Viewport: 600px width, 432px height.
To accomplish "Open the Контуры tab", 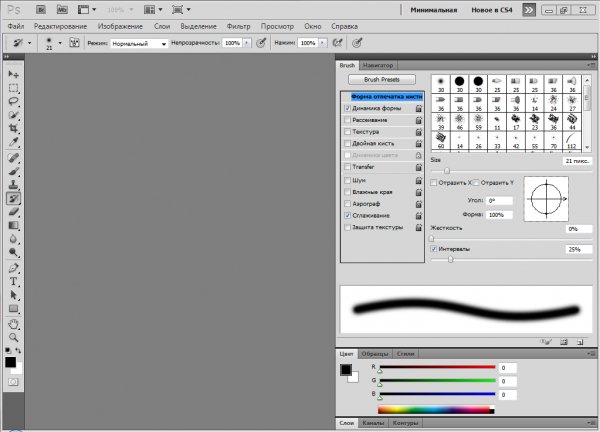I will click(405, 423).
